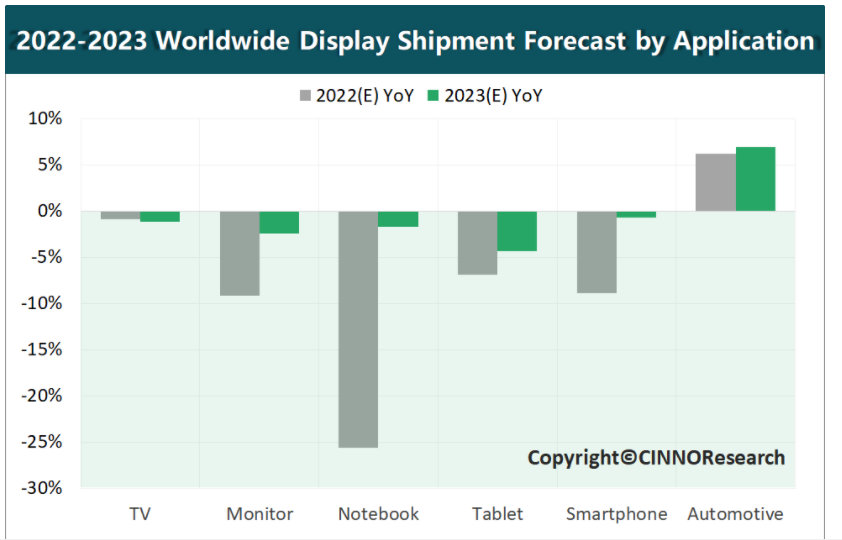
Task: Select the gray Tablet 2022 bar
Action: click(477, 242)
